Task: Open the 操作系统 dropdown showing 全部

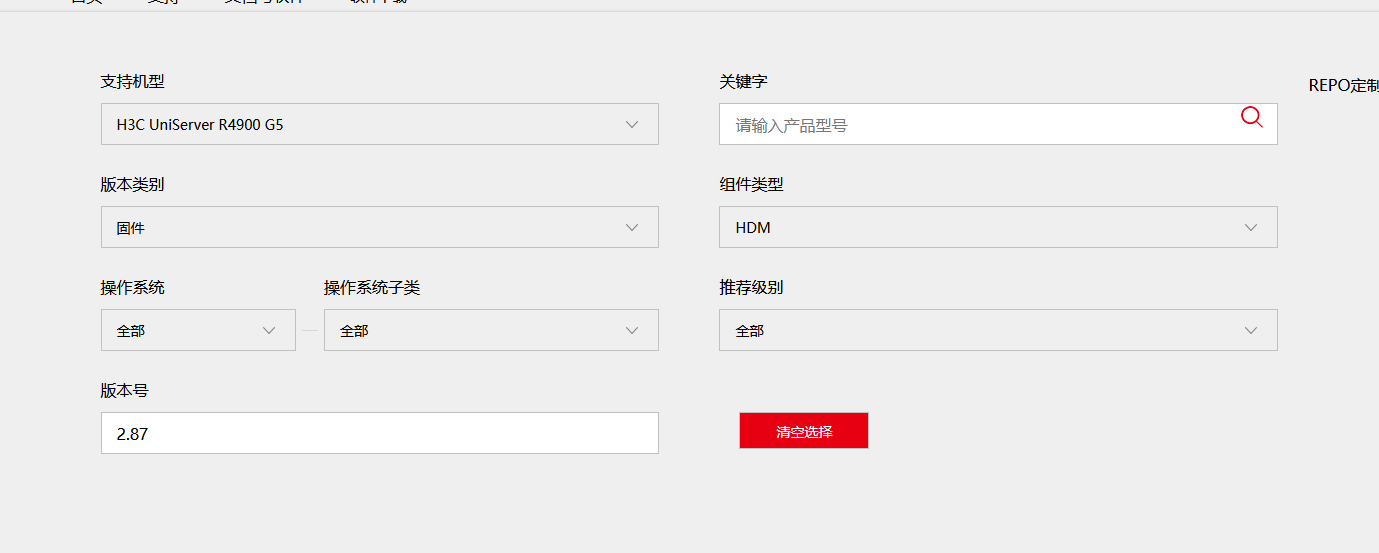Action: [x=197, y=331]
